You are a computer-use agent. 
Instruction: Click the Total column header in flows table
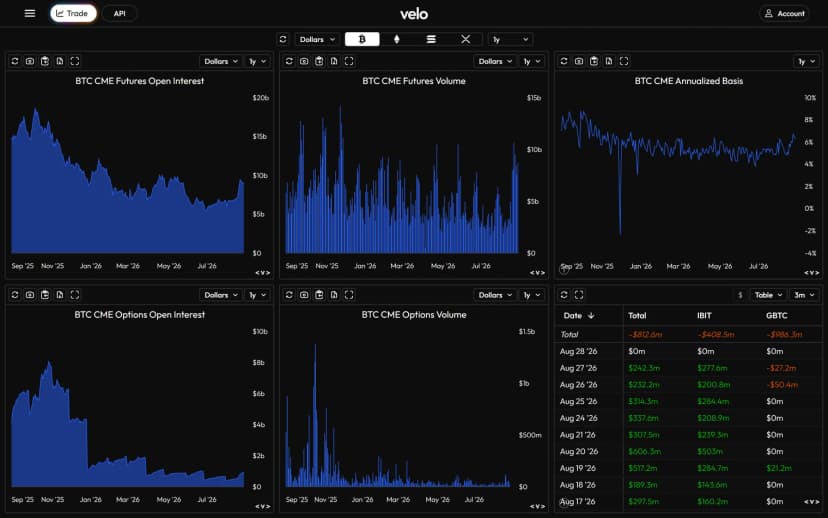(x=637, y=316)
